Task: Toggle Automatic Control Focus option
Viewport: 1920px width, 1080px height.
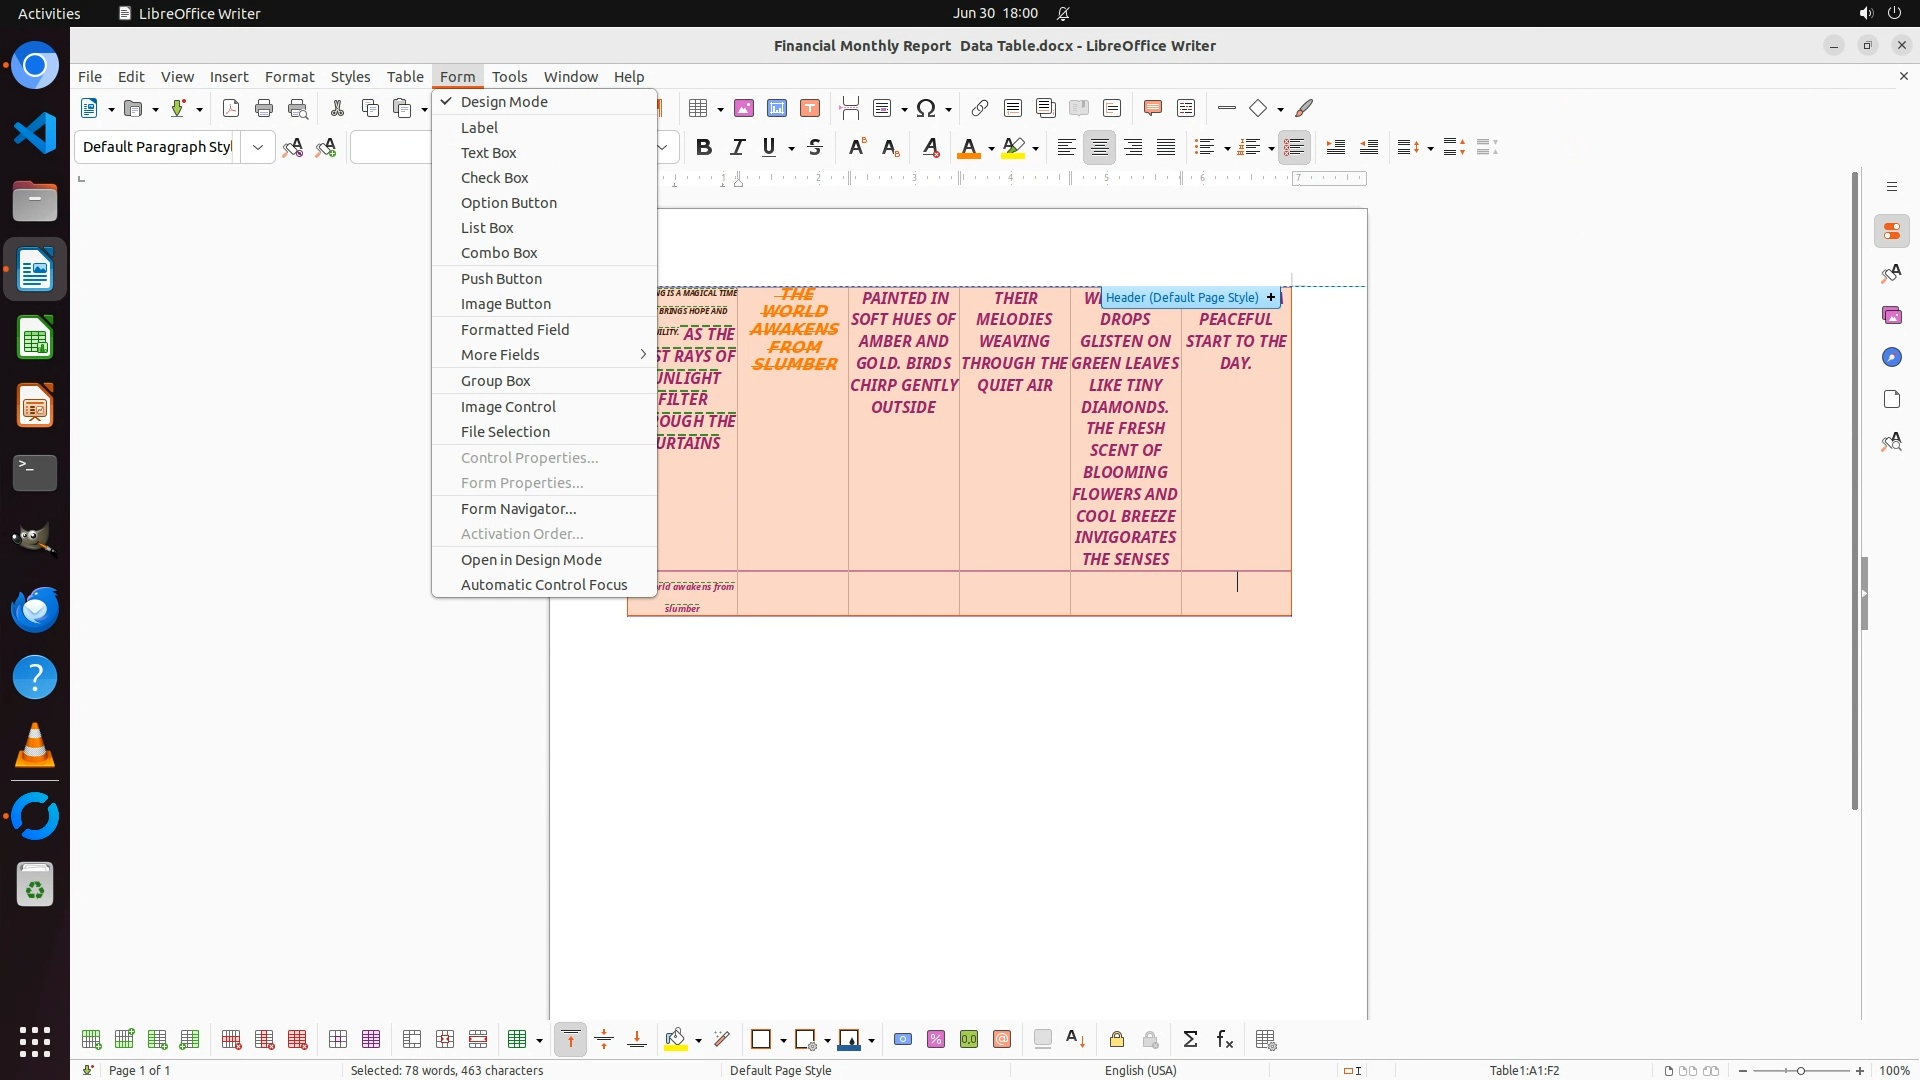Action: pyautogui.click(x=544, y=585)
